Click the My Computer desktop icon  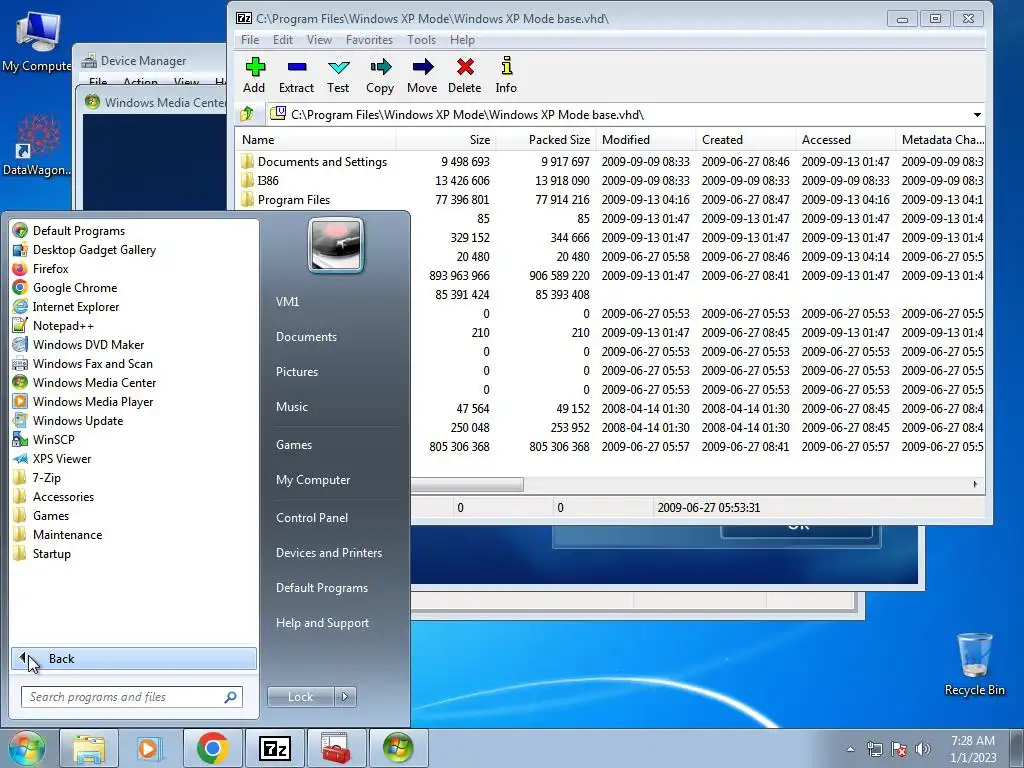(x=37, y=42)
